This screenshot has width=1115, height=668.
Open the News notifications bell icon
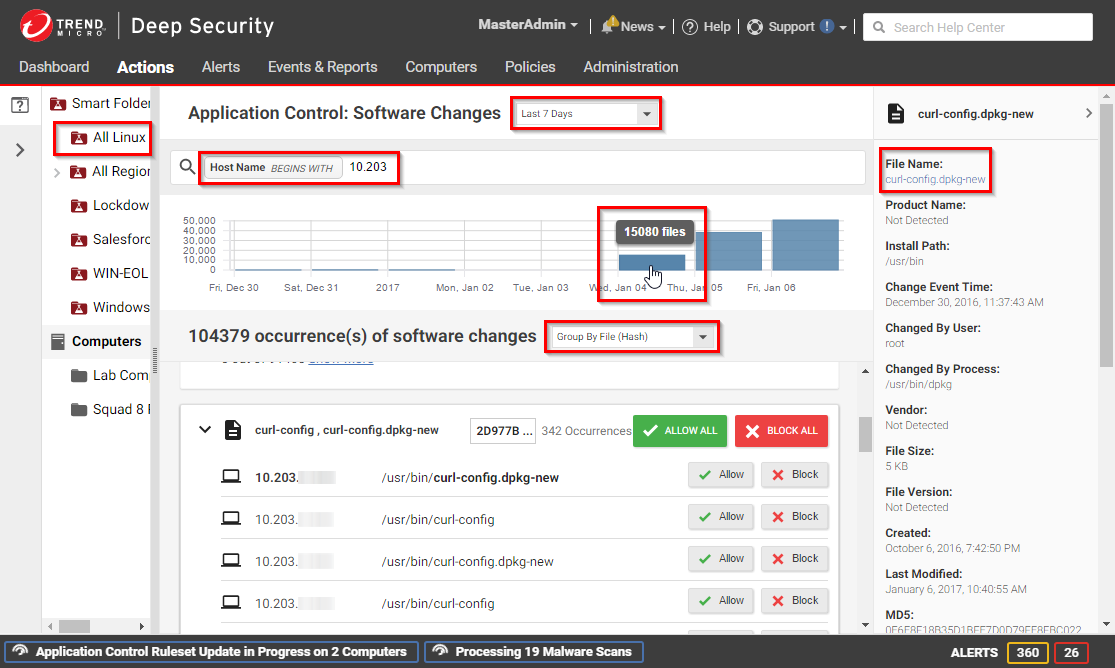(x=609, y=26)
